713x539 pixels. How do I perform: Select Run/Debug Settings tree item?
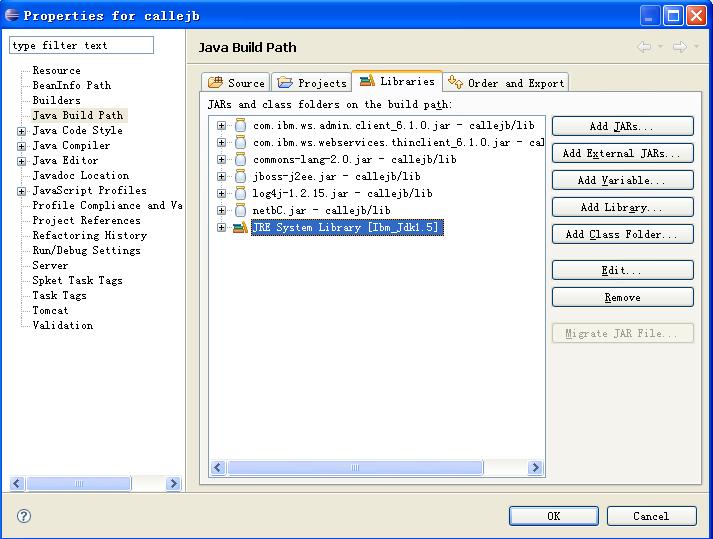(86, 251)
